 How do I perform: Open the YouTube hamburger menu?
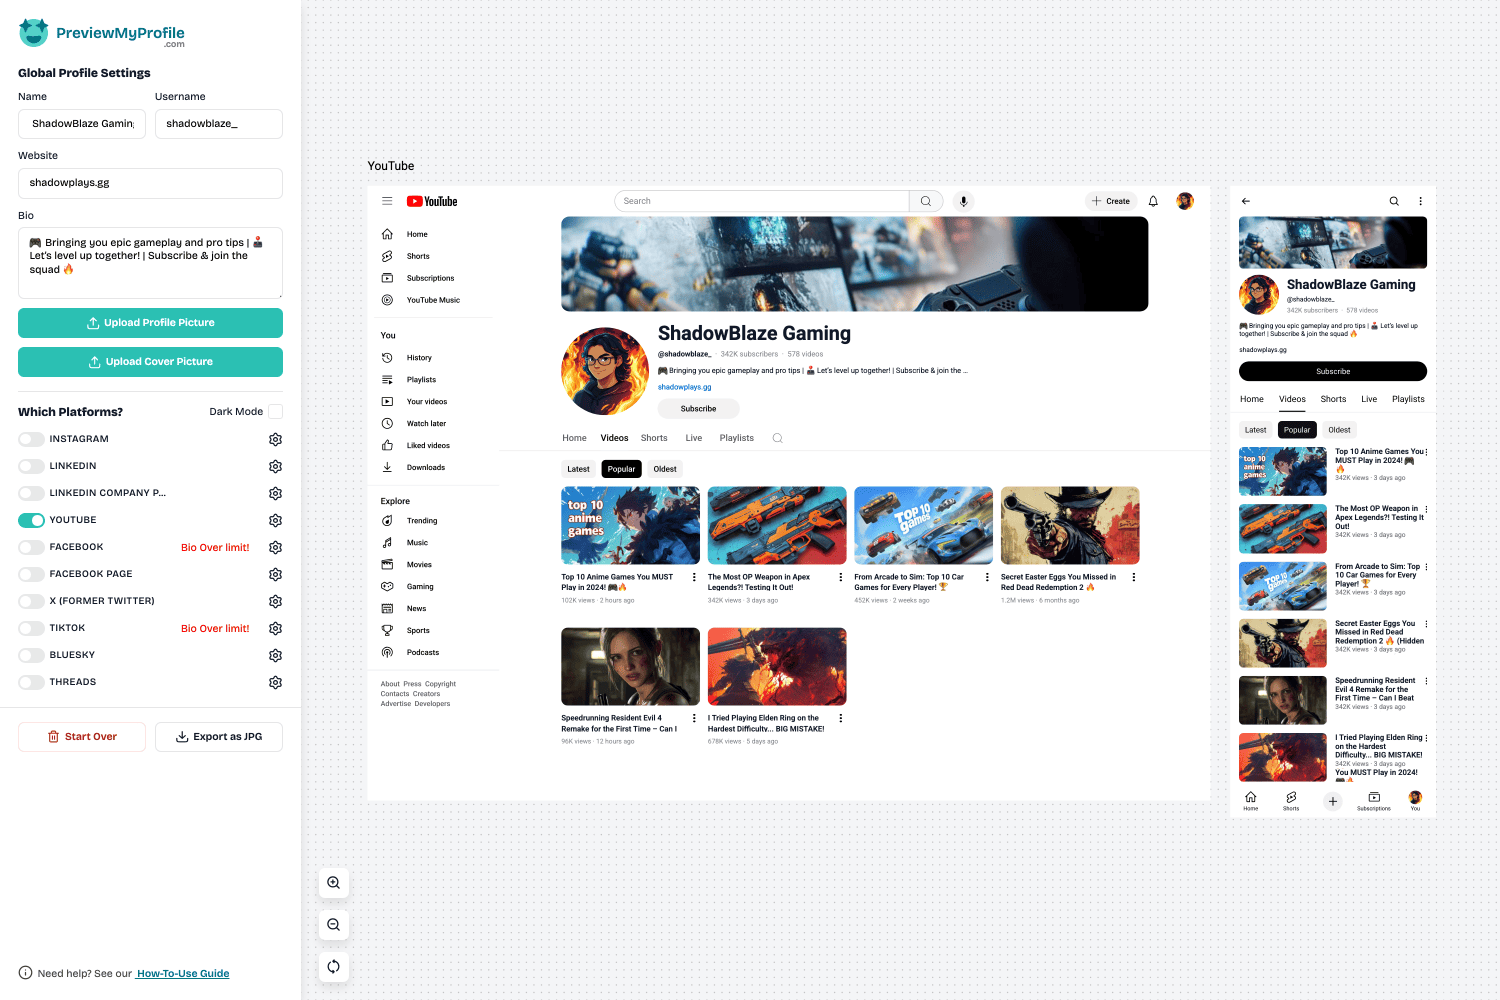pos(387,201)
